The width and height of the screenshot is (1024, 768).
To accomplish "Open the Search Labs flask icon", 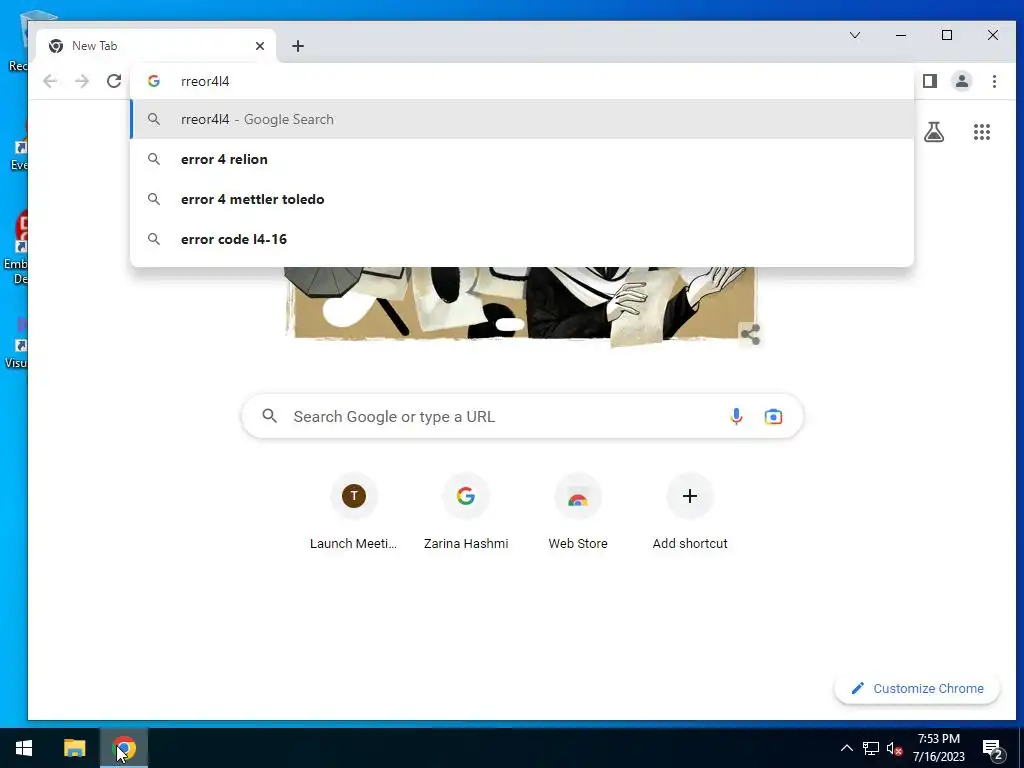I will (934, 132).
